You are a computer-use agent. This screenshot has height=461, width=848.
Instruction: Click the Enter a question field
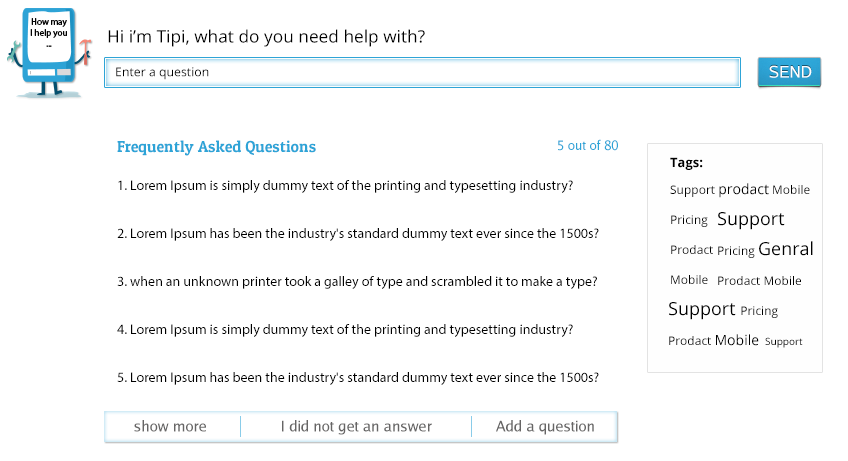(x=422, y=73)
